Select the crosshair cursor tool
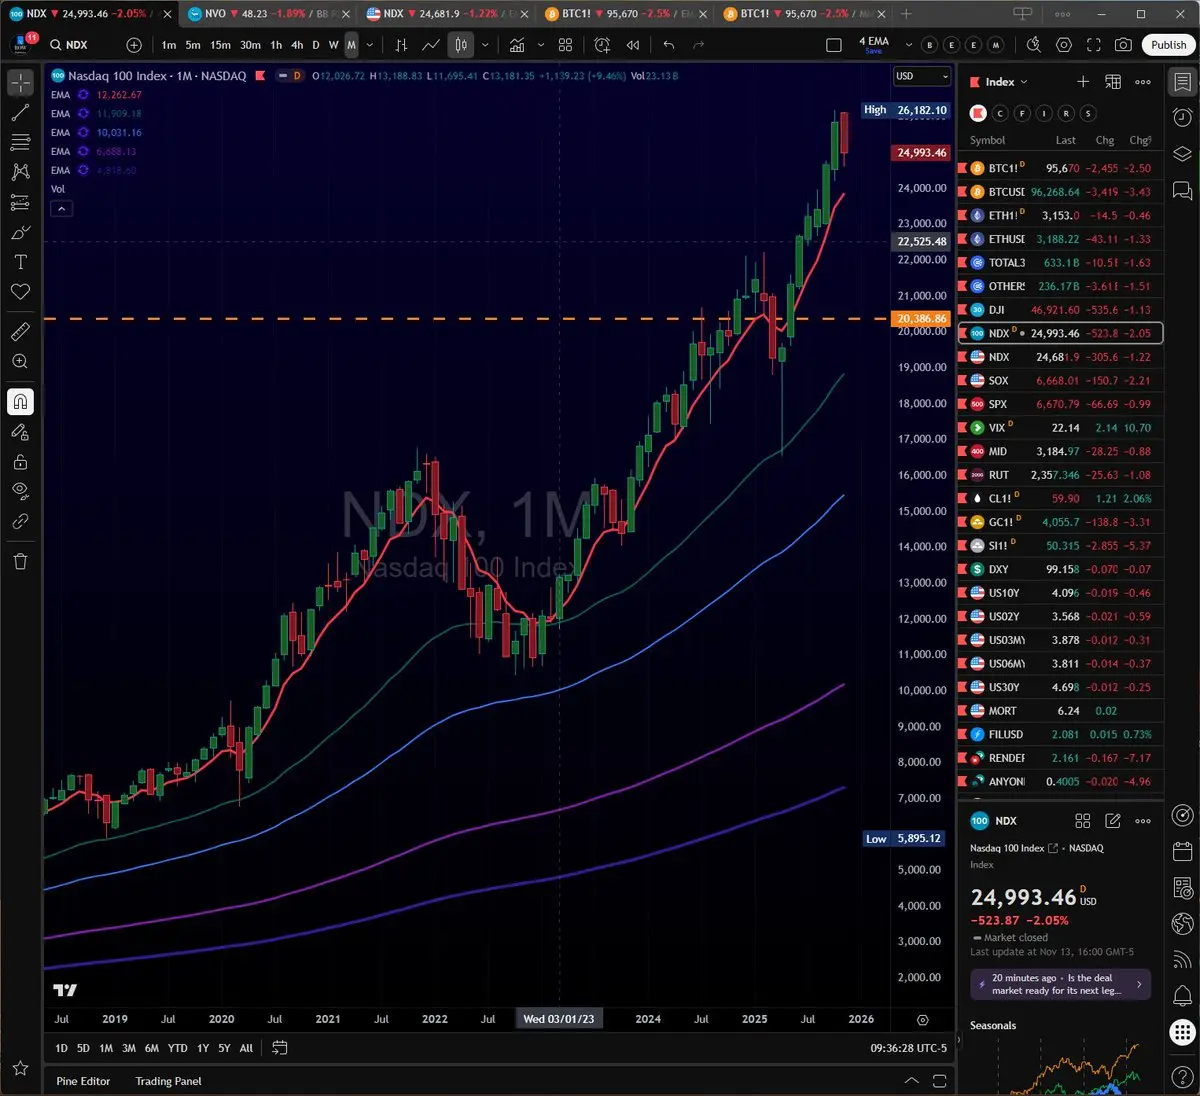This screenshot has width=1200, height=1096. 20,82
